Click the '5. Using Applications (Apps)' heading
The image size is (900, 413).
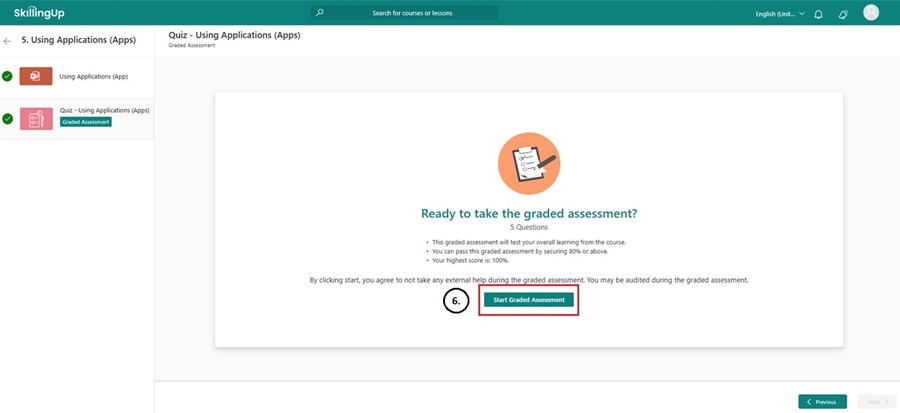[79, 40]
